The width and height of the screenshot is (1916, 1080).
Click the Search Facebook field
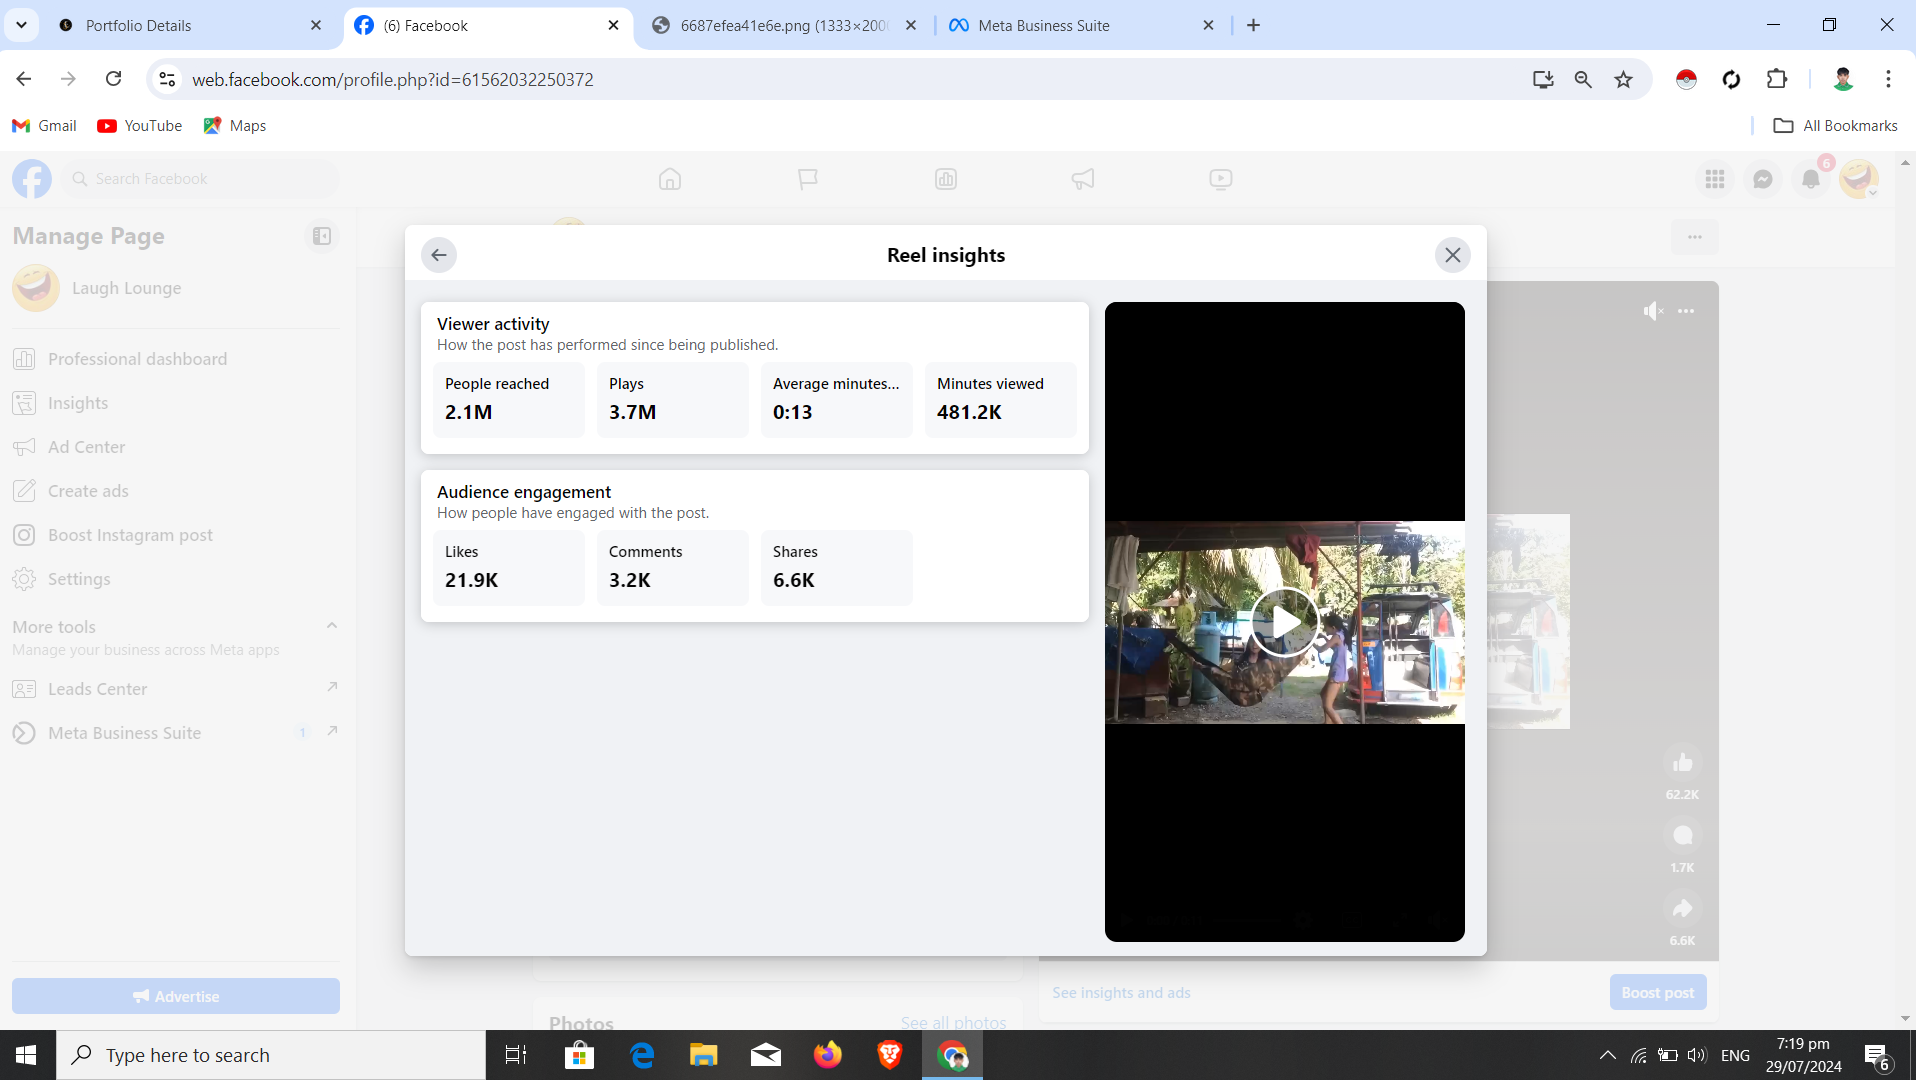point(200,179)
